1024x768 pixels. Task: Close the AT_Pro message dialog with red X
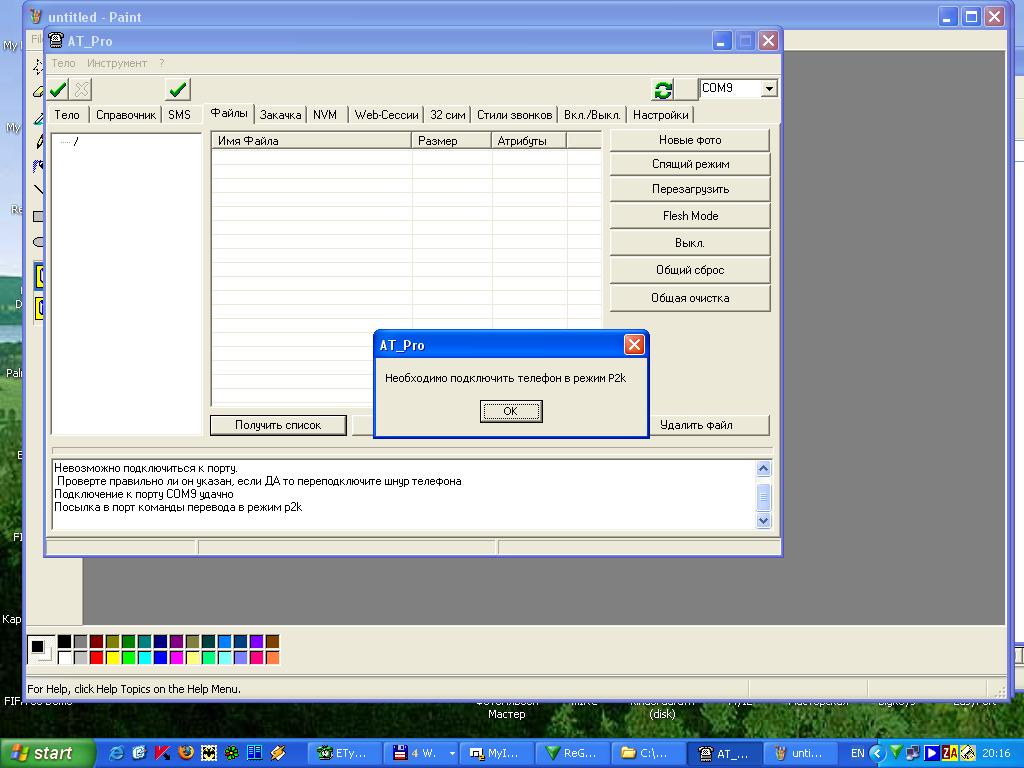pyautogui.click(x=633, y=344)
